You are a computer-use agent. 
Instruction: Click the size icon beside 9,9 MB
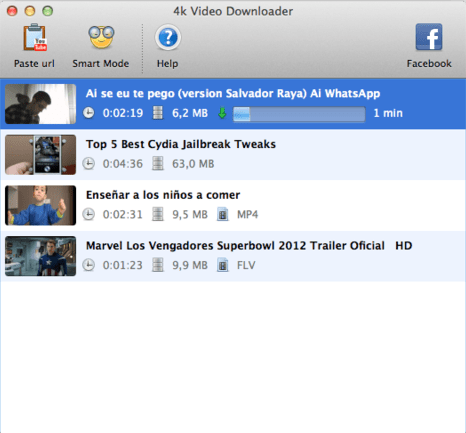tap(158, 265)
